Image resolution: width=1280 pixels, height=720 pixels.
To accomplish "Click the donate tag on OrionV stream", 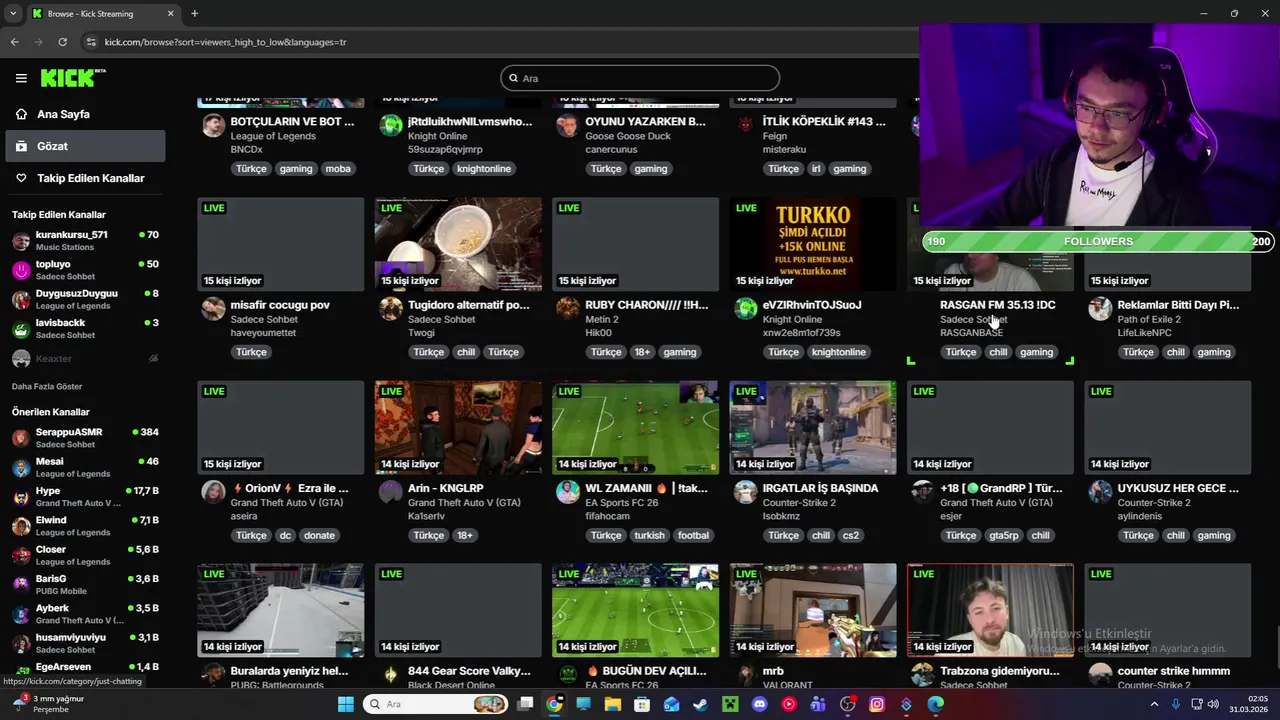I will tap(319, 535).
